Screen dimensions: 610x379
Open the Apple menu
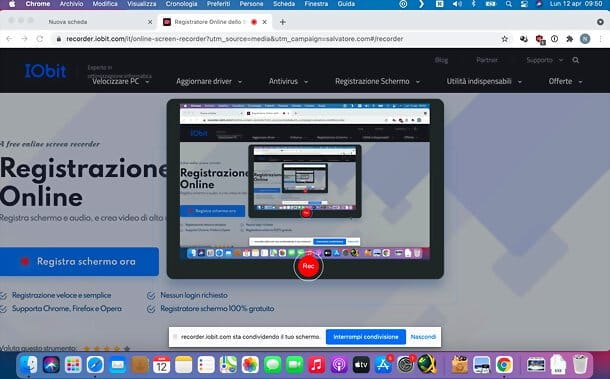point(12,4)
